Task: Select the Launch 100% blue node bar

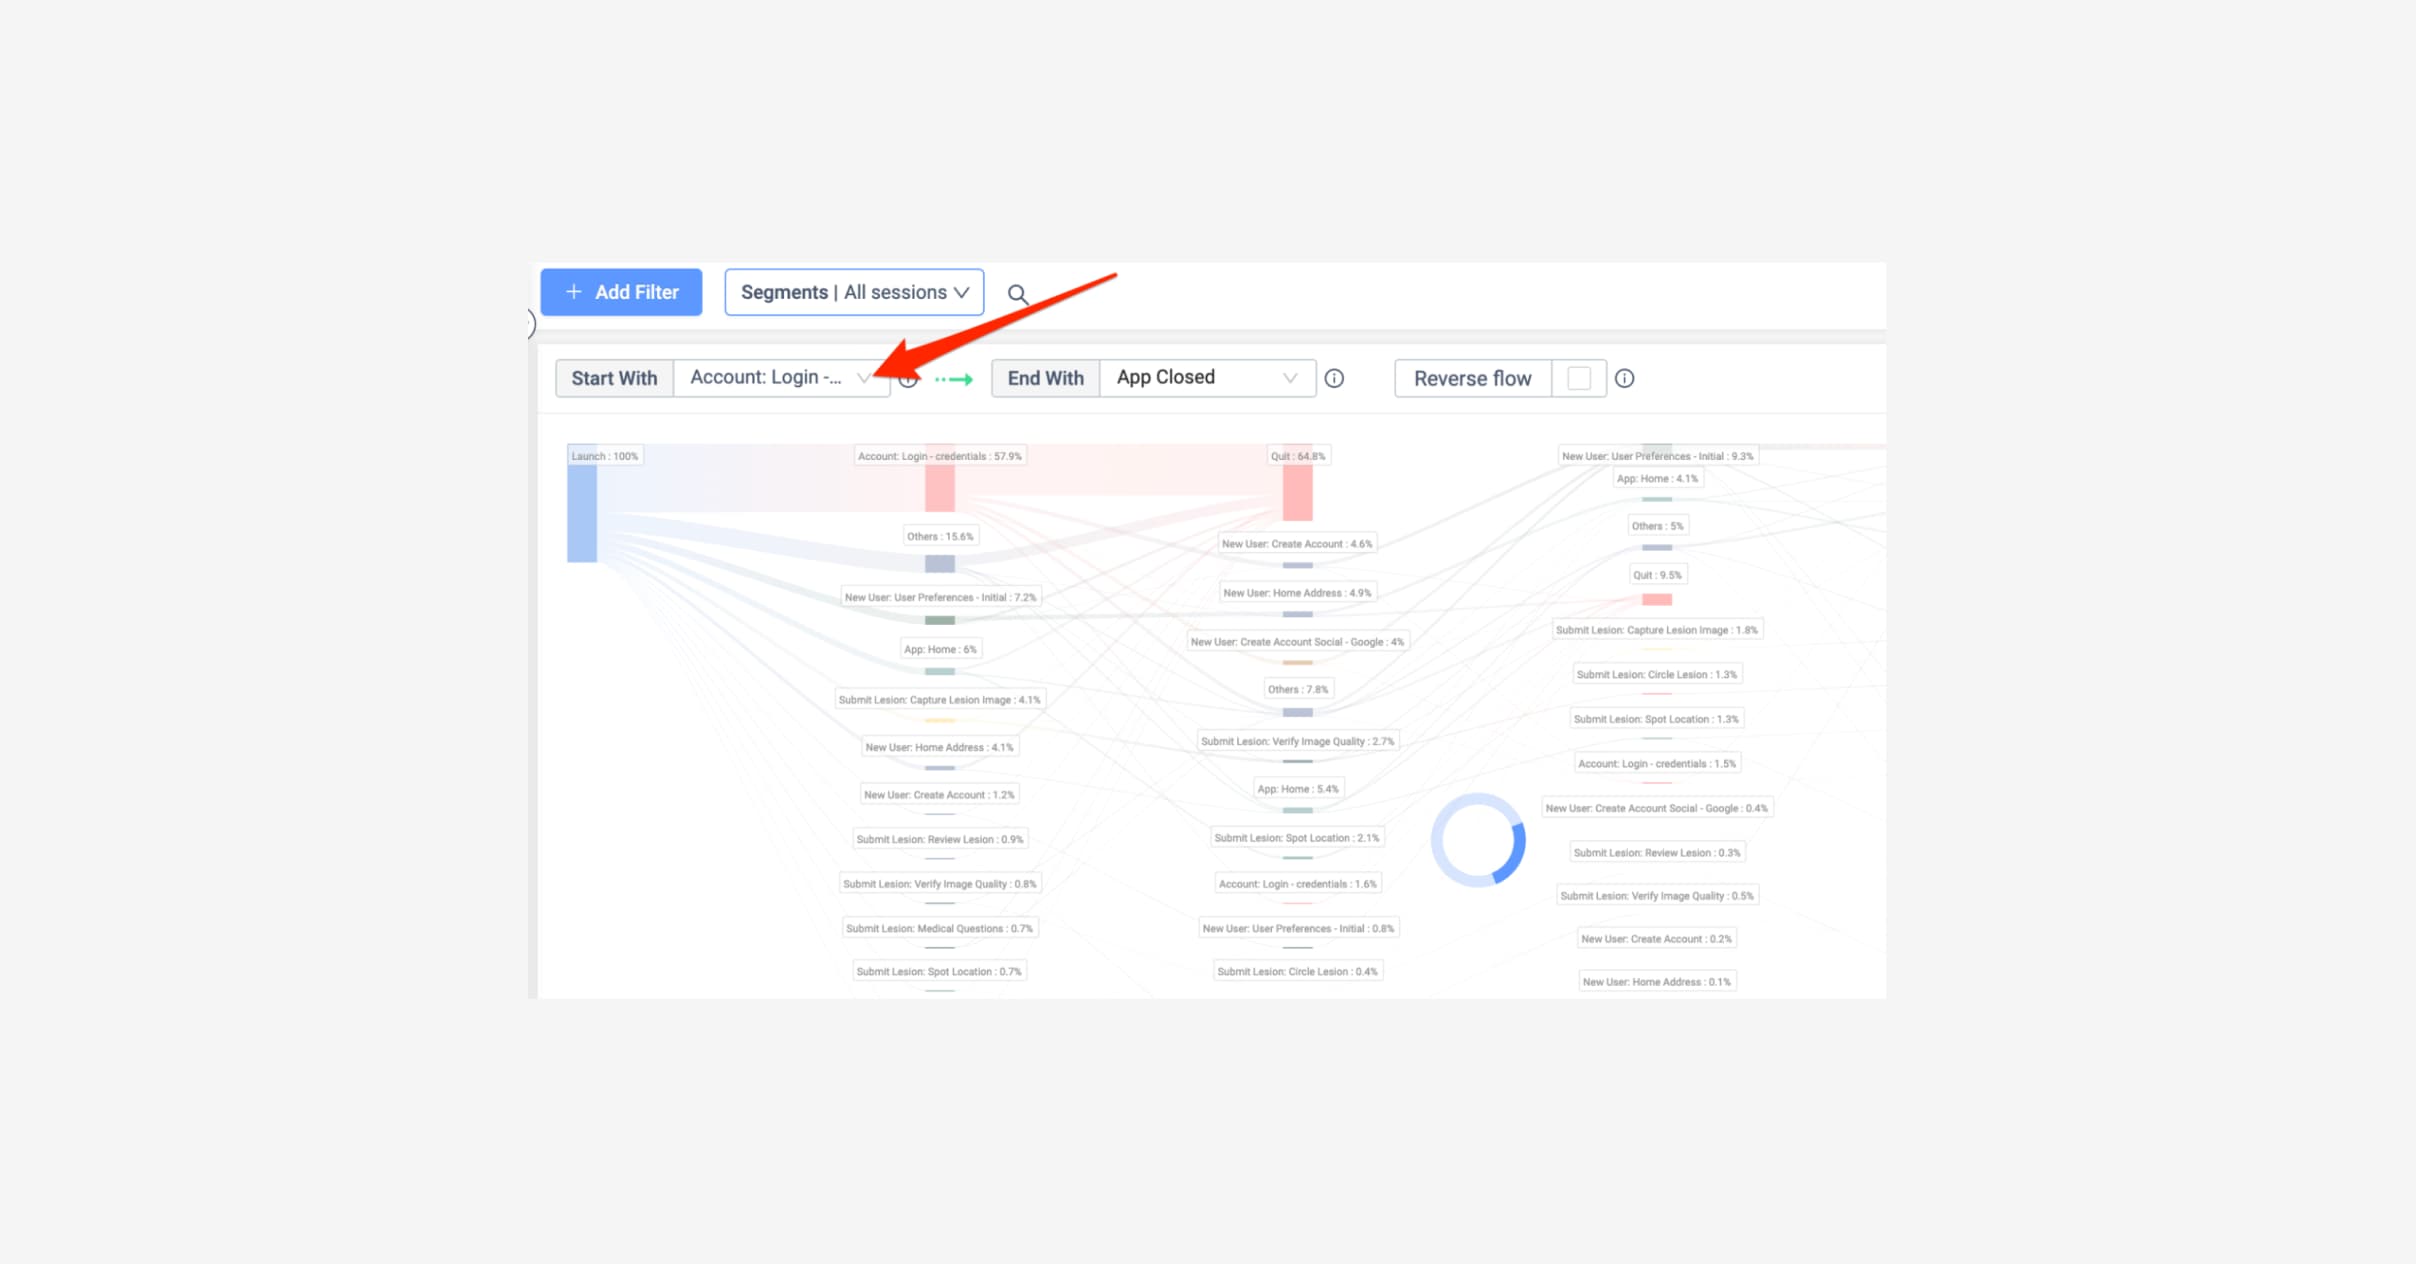Action: (x=582, y=512)
